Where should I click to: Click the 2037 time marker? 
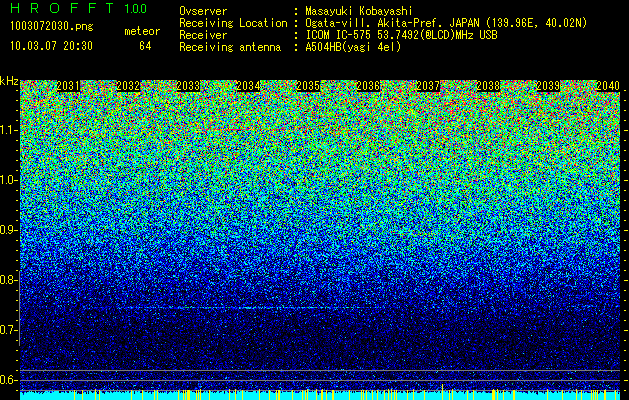click(428, 86)
